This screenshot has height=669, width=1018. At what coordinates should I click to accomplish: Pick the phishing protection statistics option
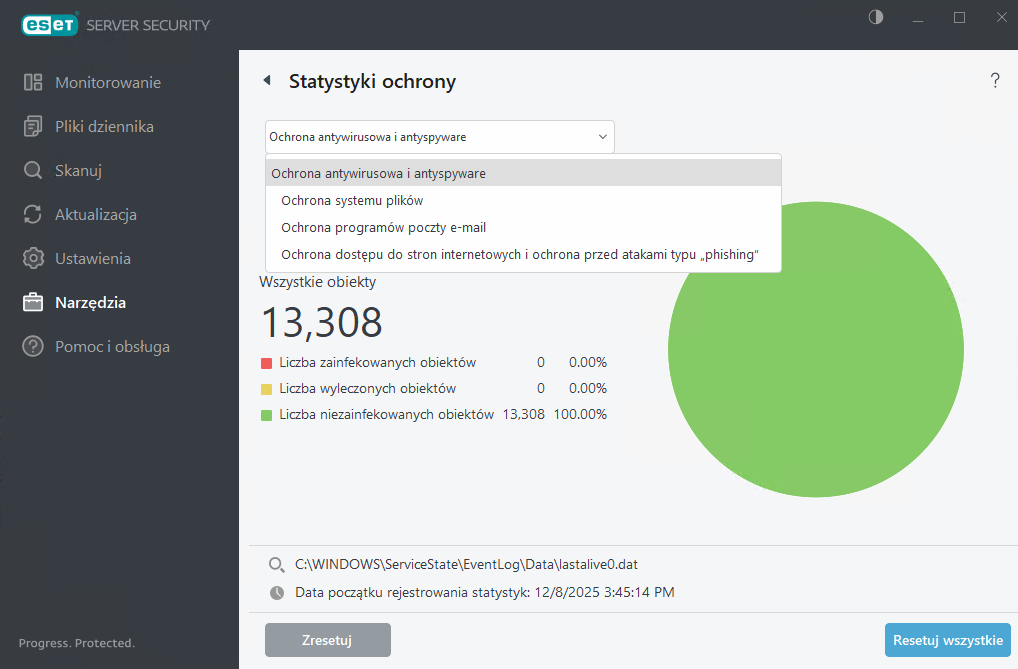point(520,254)
